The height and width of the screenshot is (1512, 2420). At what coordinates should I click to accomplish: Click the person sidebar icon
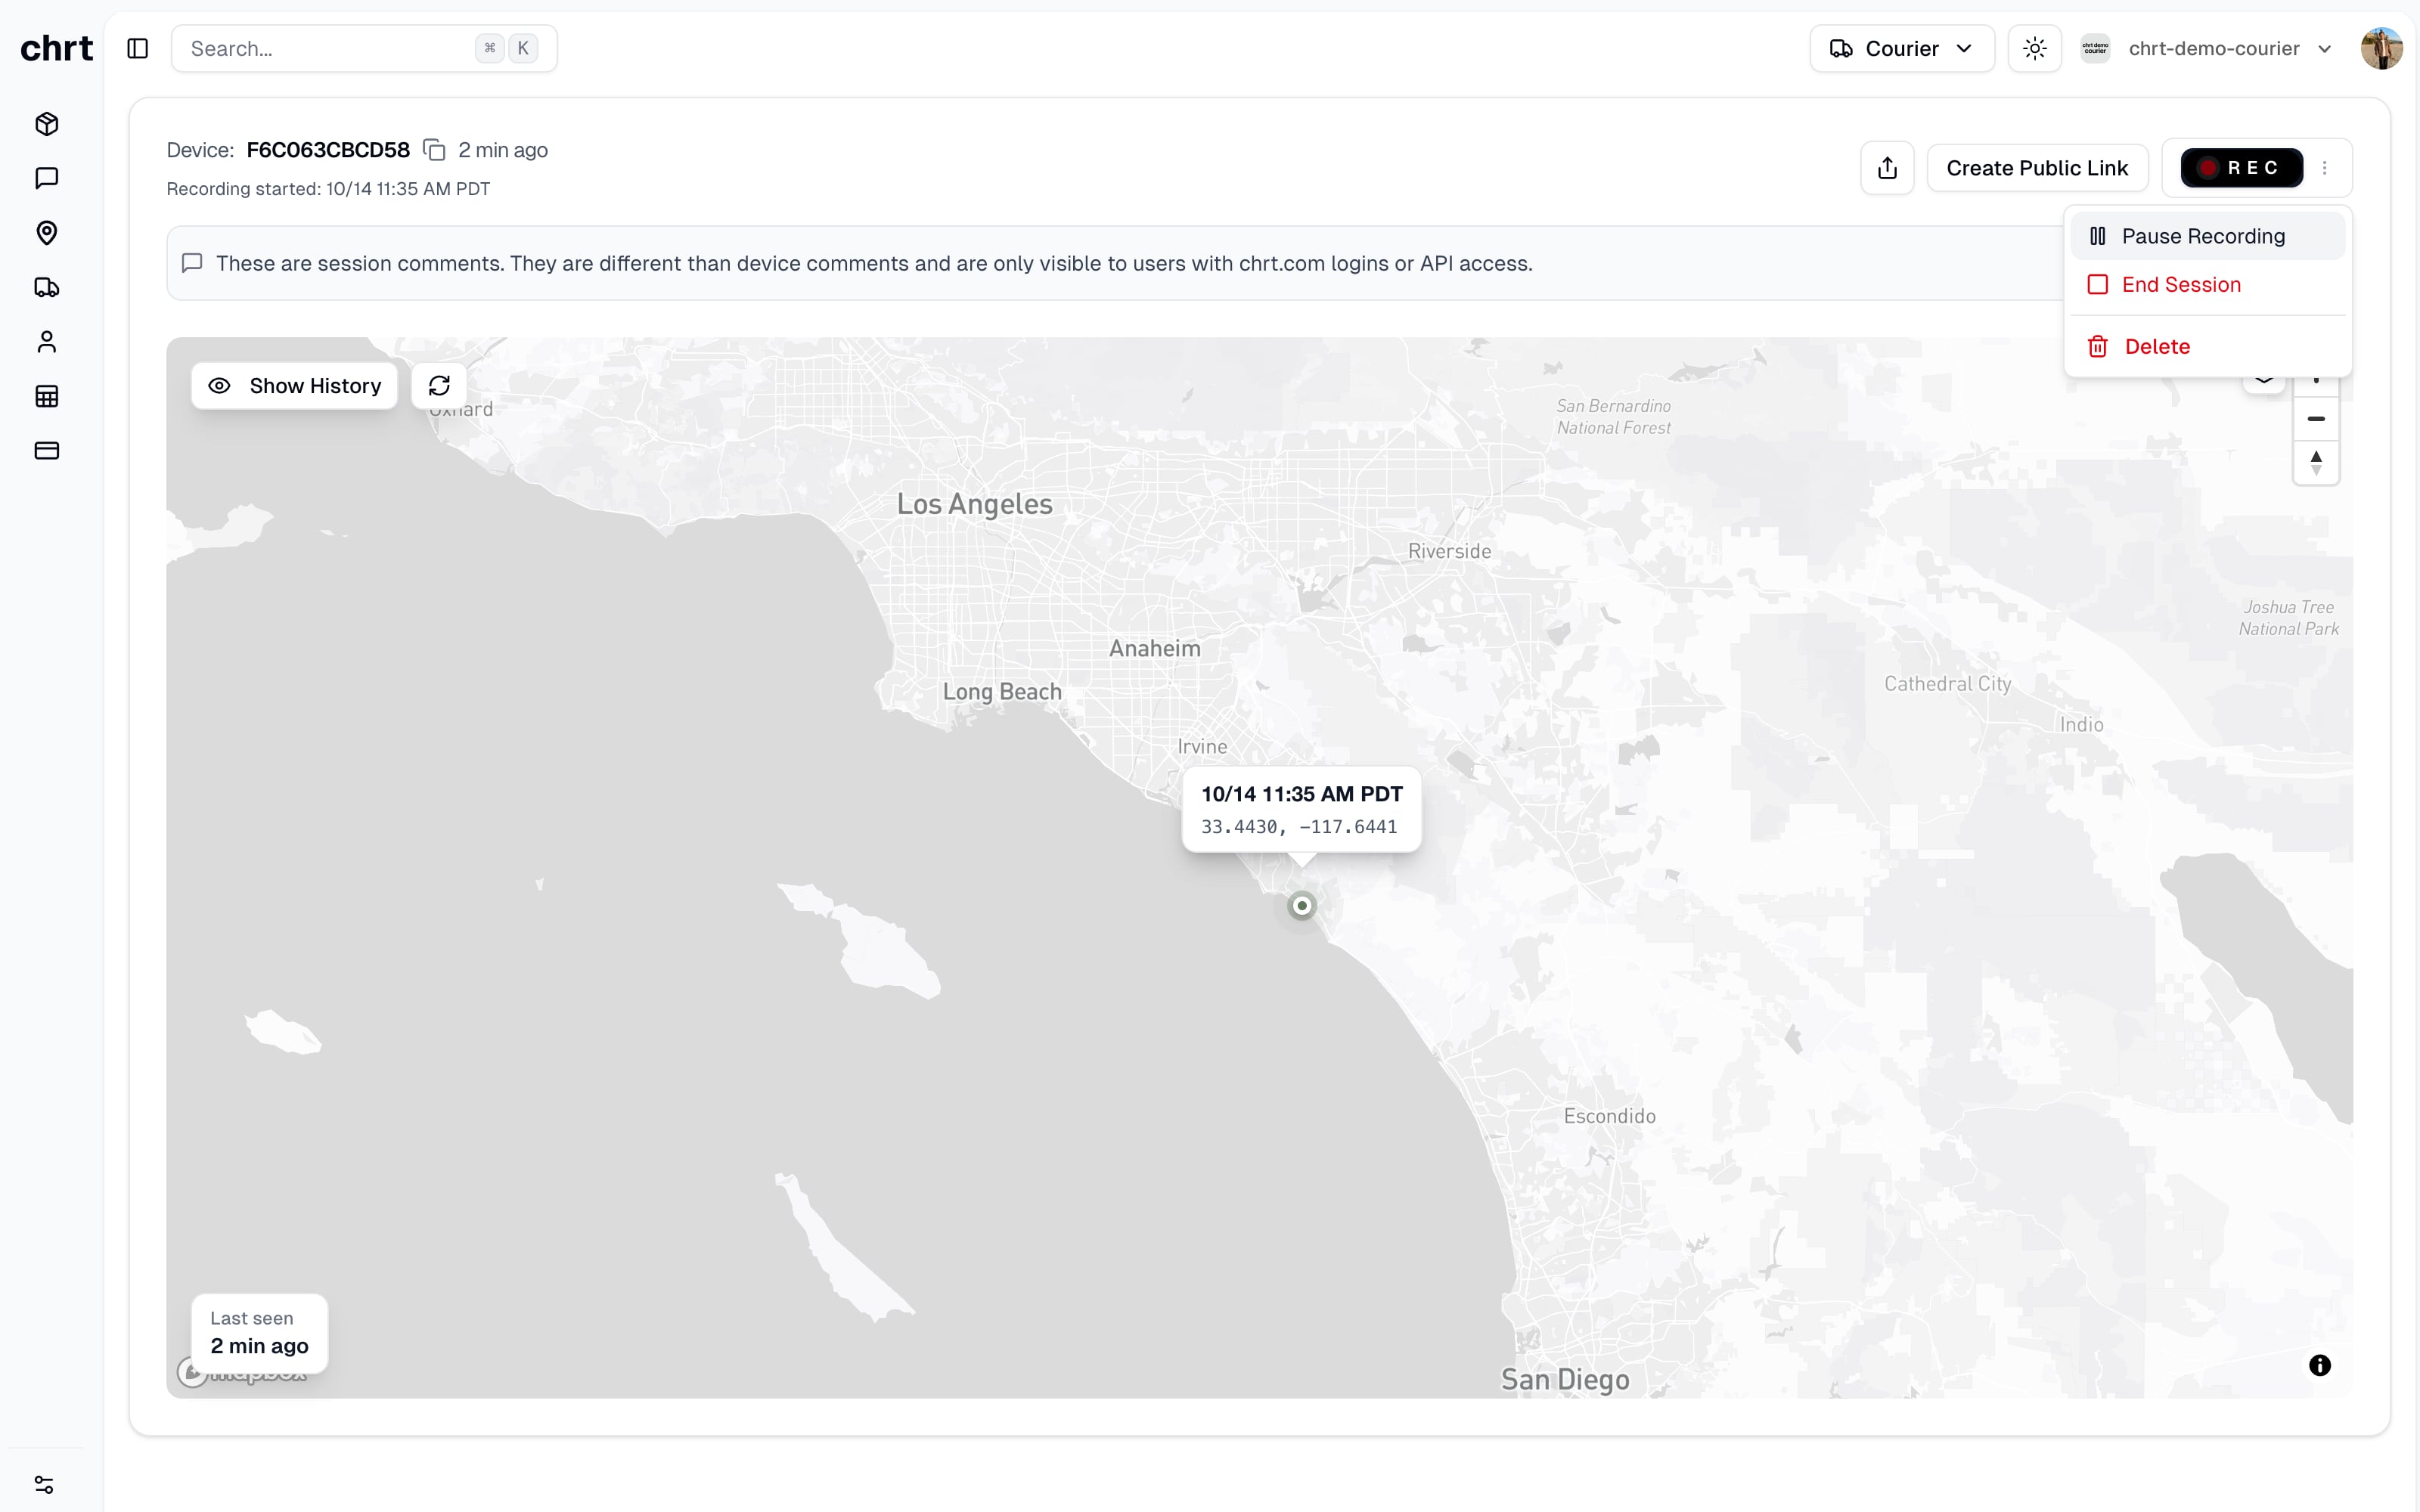(46, 342)
